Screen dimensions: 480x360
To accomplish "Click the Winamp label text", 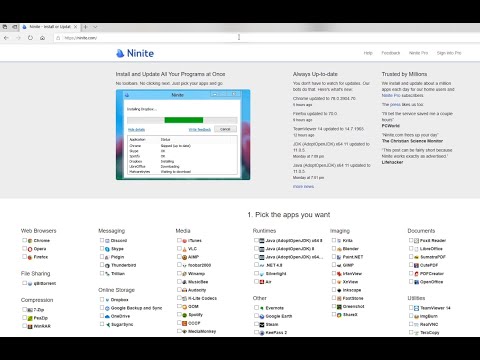I will click(197, 274).
